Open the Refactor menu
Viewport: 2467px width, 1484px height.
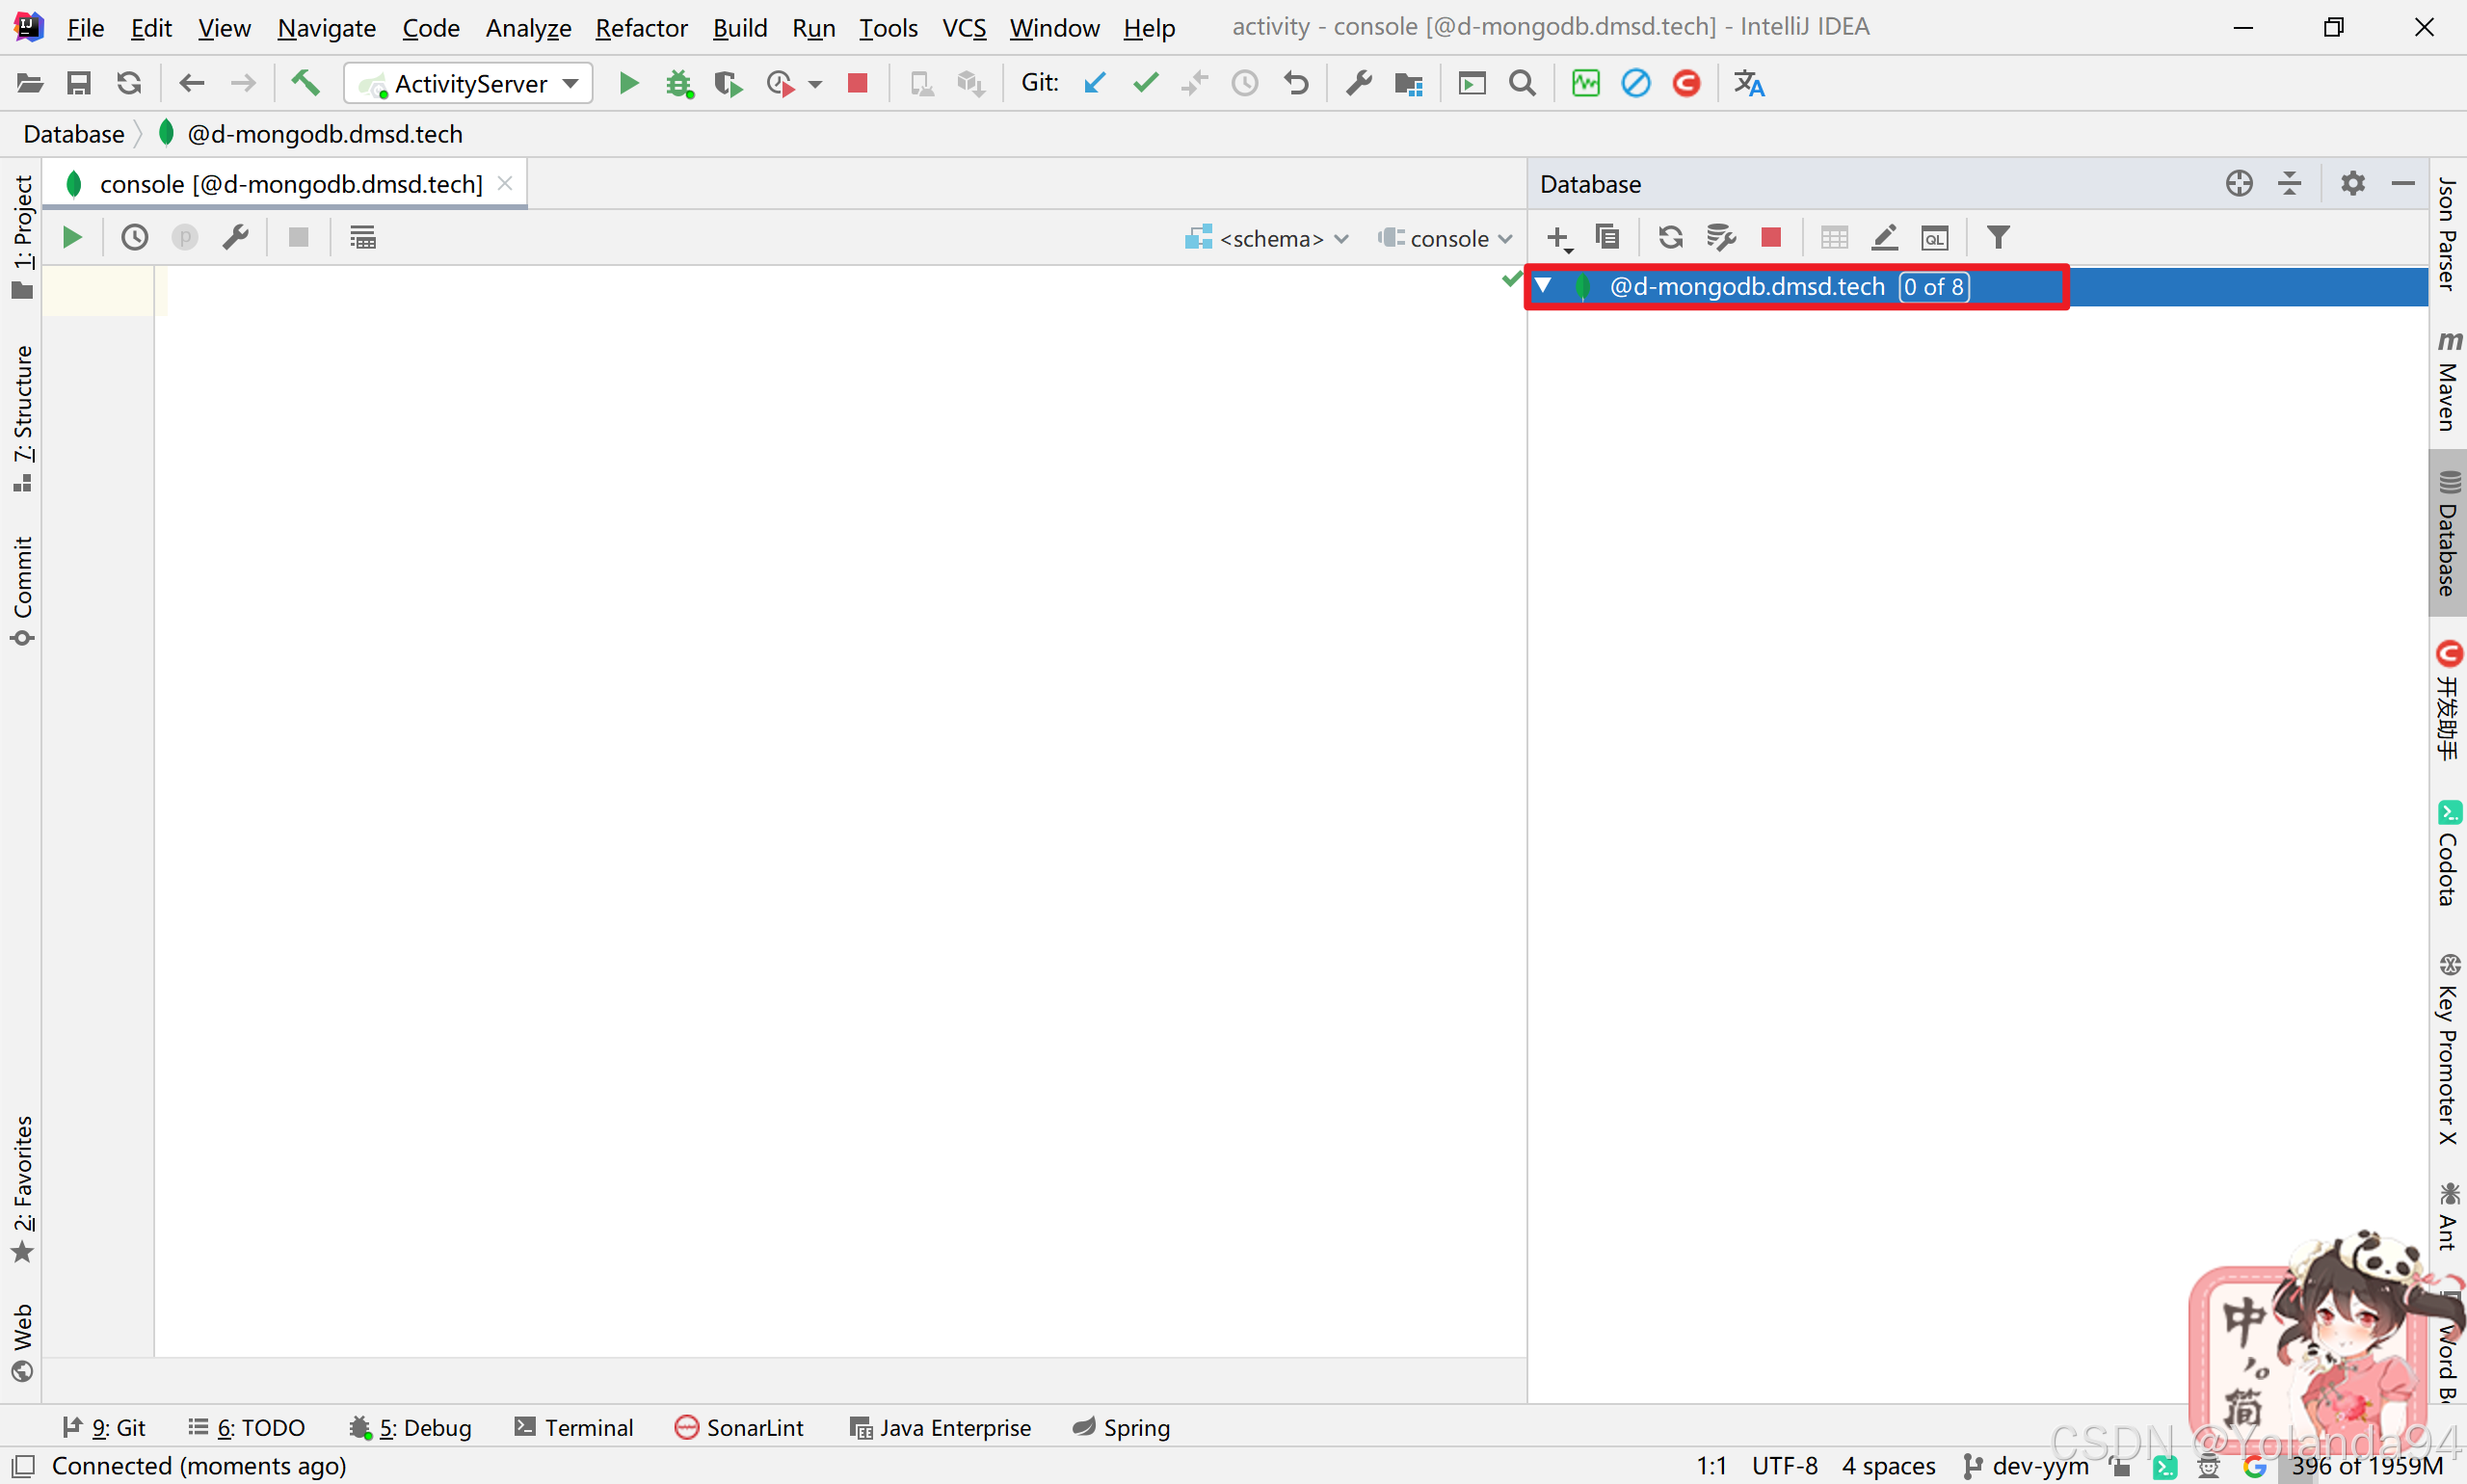tap(640, 28)
